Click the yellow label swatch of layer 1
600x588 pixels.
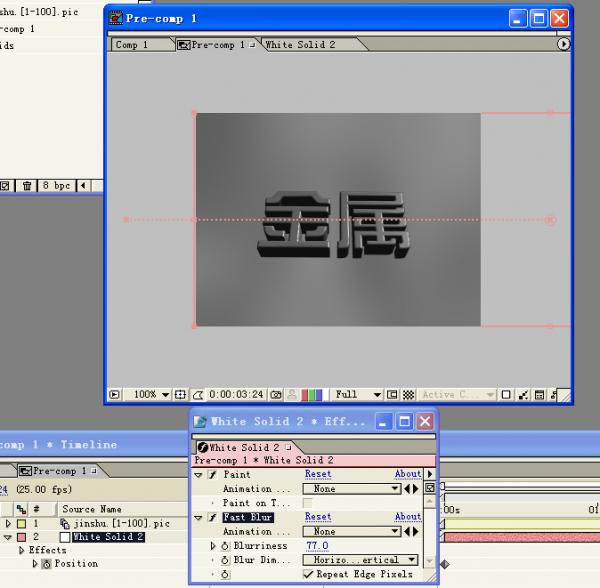(x=22, y=523)
